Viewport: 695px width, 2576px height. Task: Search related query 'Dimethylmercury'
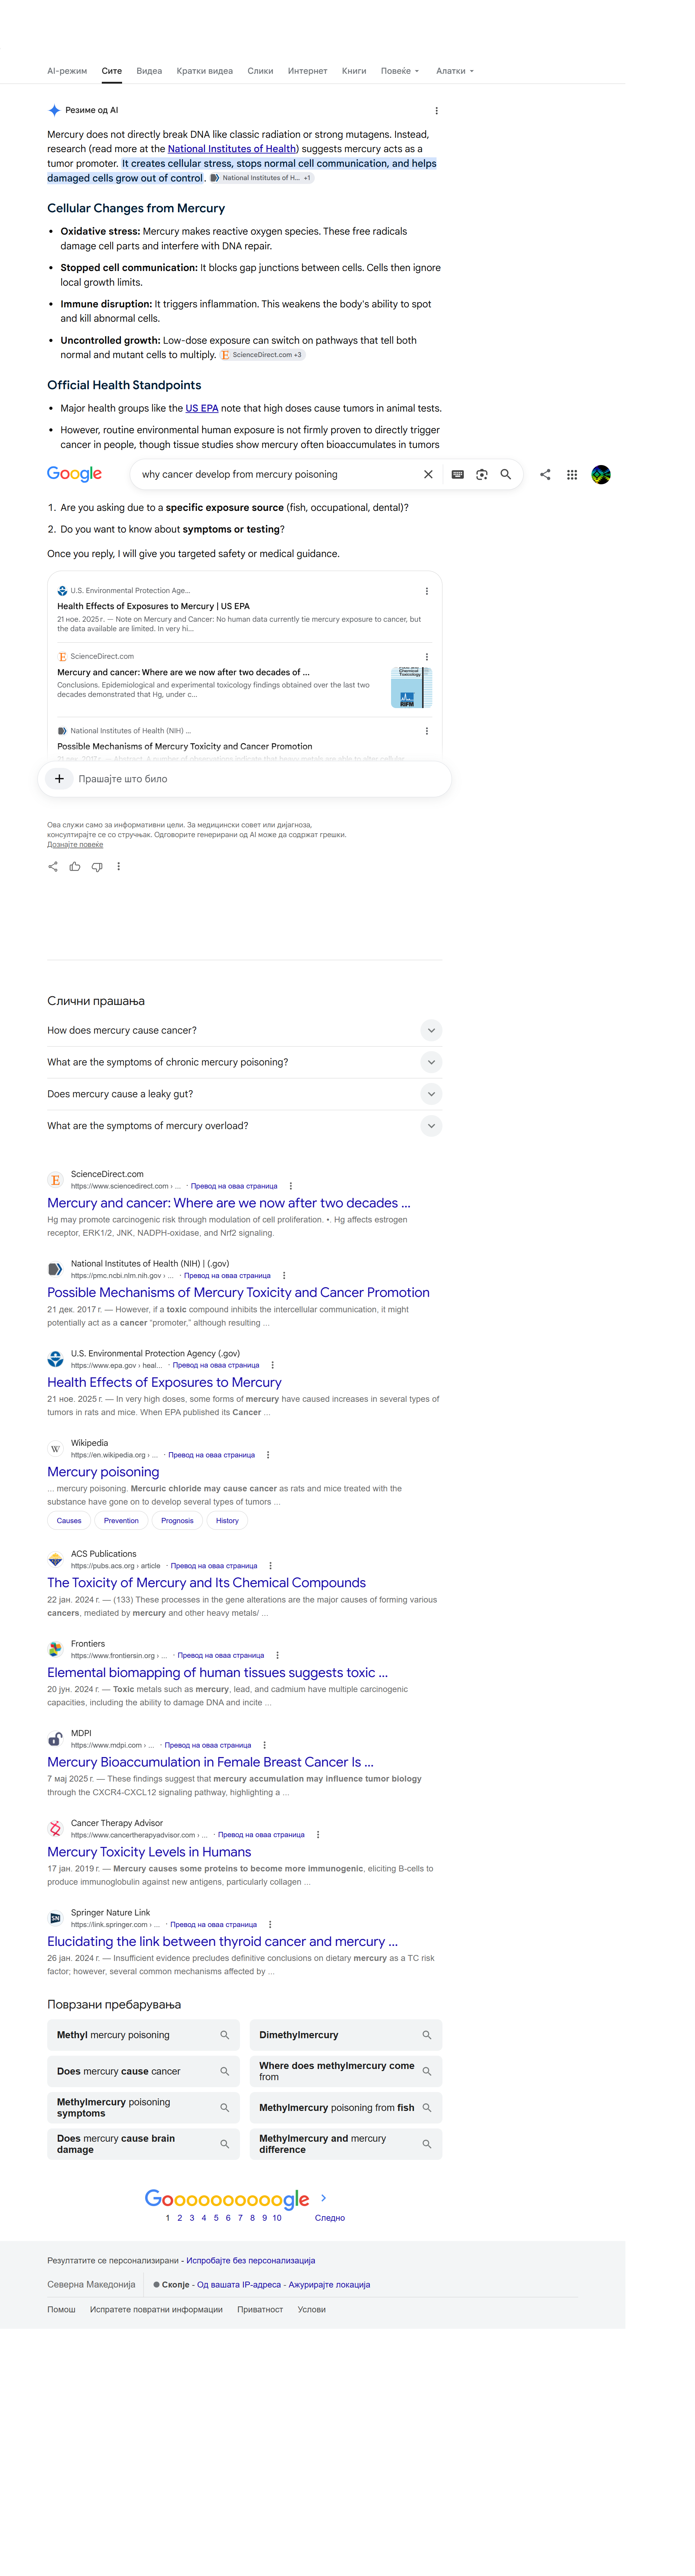[346, 2035]
